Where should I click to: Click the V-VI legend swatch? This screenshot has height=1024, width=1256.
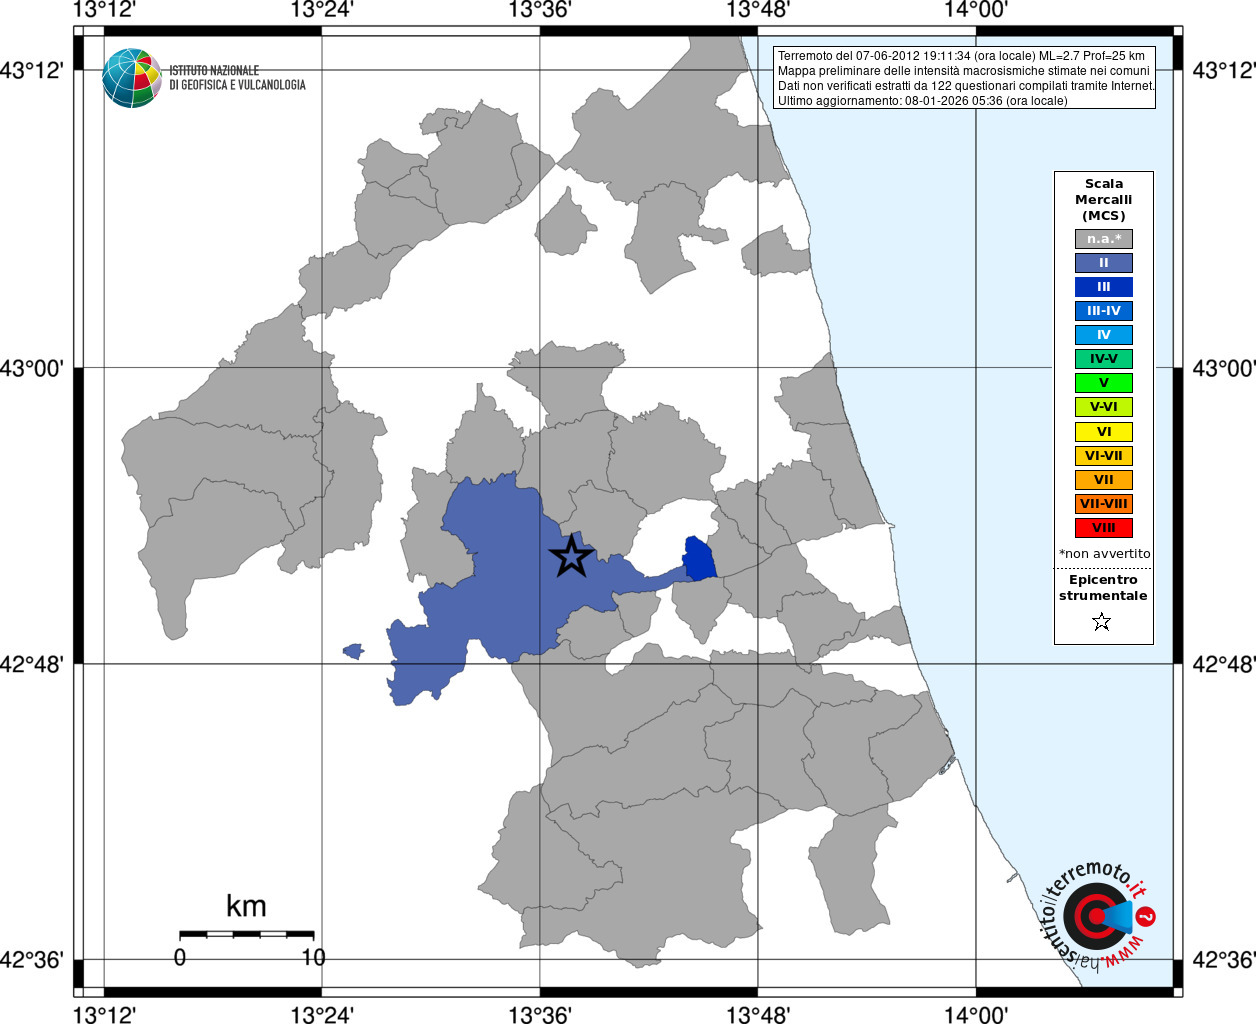1104,407
